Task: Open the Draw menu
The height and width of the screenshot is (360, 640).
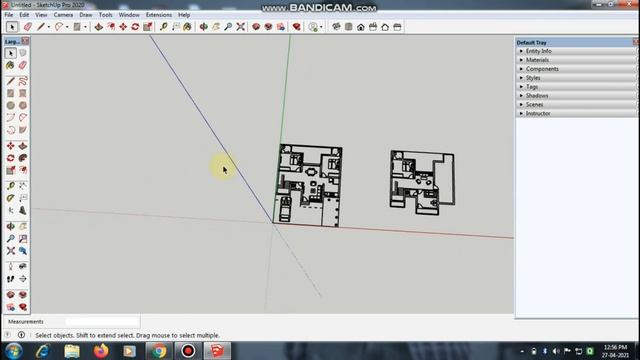Action: point(86,15)
